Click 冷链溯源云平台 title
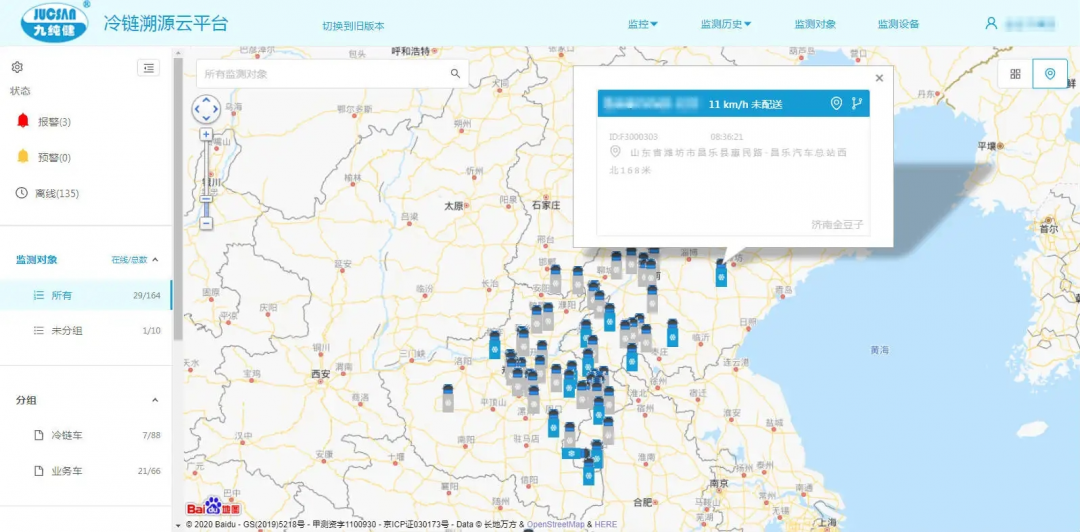The image size is (1080, 532). pyautogui.click(x=166, y=23)
